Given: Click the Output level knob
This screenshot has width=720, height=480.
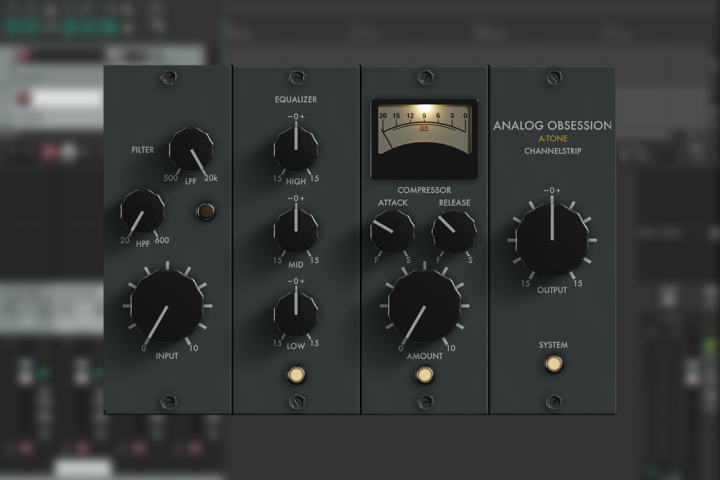Looking at the screenshot, I should (552, 240).
